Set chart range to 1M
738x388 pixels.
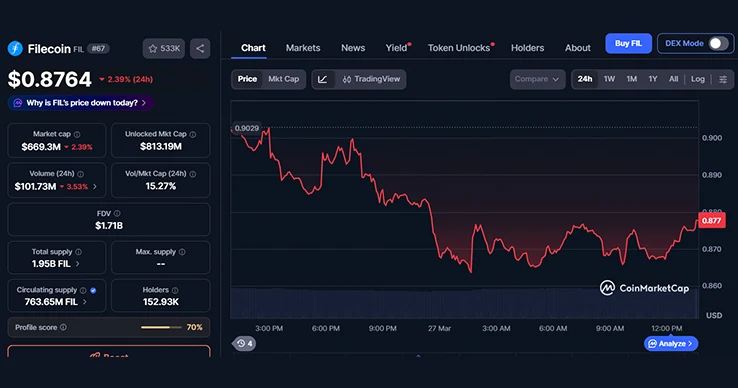point(632,79)
